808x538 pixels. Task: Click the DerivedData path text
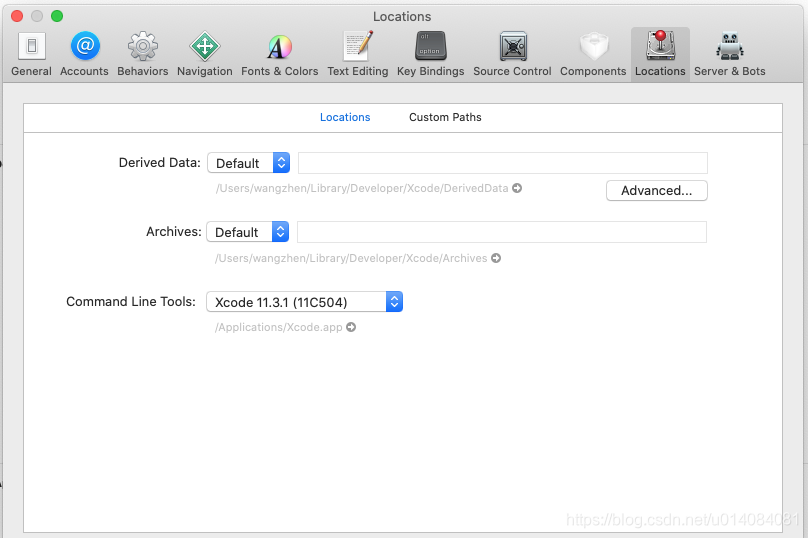pyautogui.click(x=362, y=188)
